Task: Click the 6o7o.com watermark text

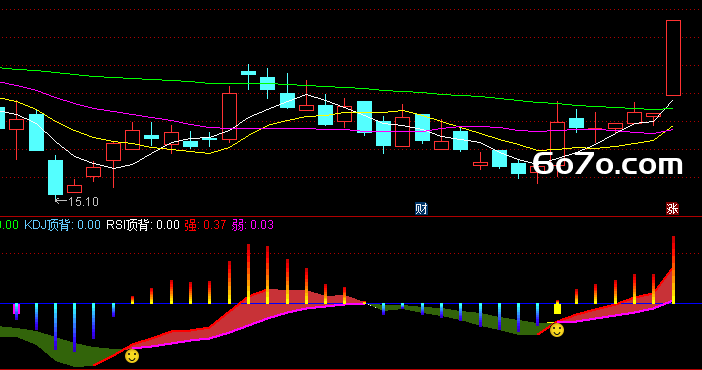Action: 607,164
